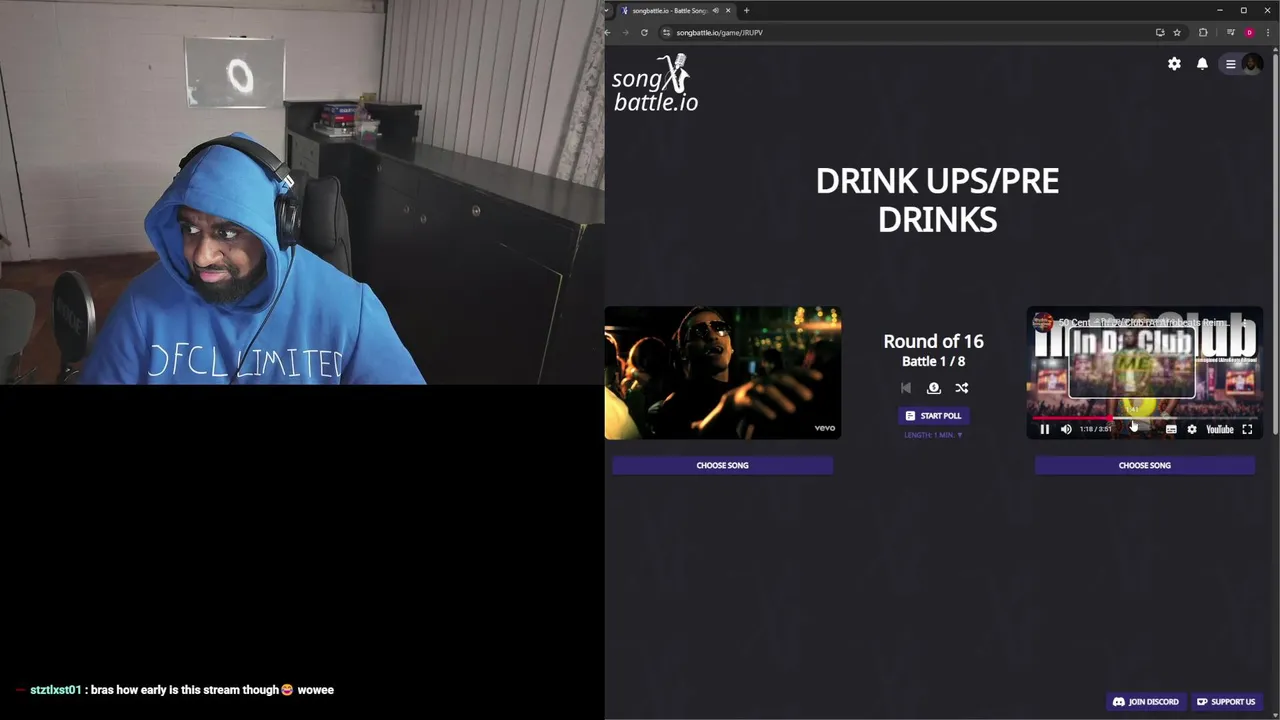
Task: Go forward in the browser
Action: point(626,32)
